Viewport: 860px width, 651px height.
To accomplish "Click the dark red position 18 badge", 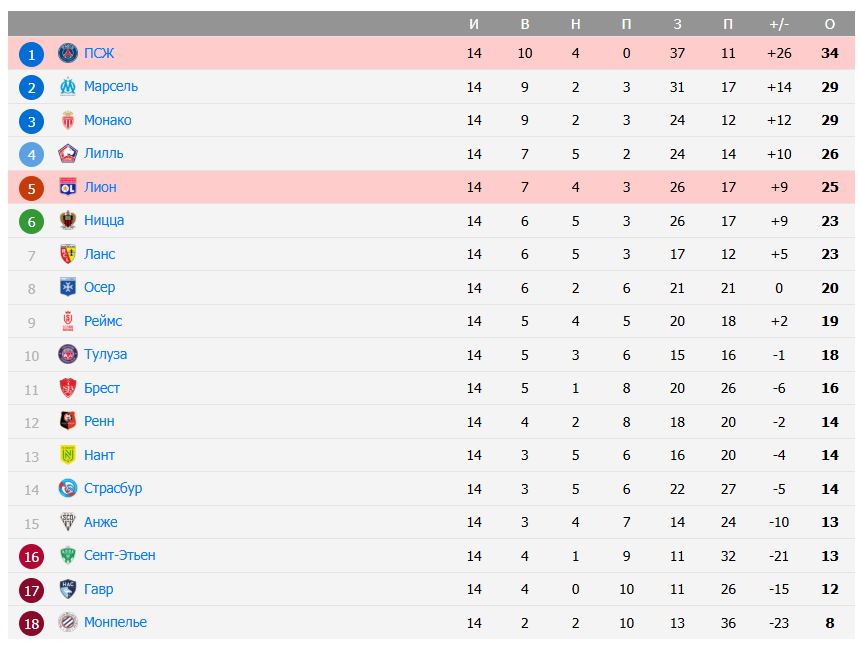I will click(31, 623).
